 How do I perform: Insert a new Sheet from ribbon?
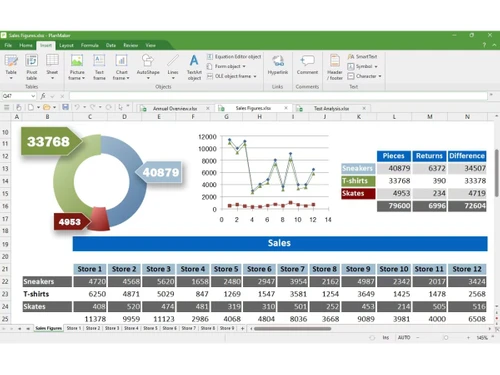52,68
